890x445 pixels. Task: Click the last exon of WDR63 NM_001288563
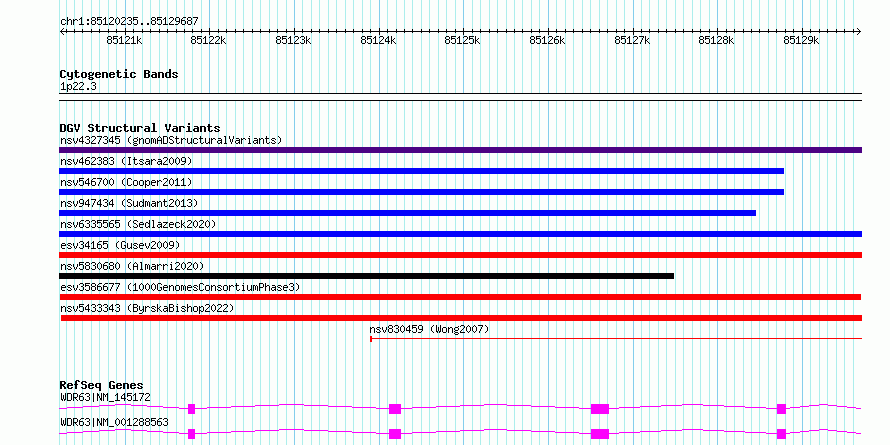coord(782,434)
